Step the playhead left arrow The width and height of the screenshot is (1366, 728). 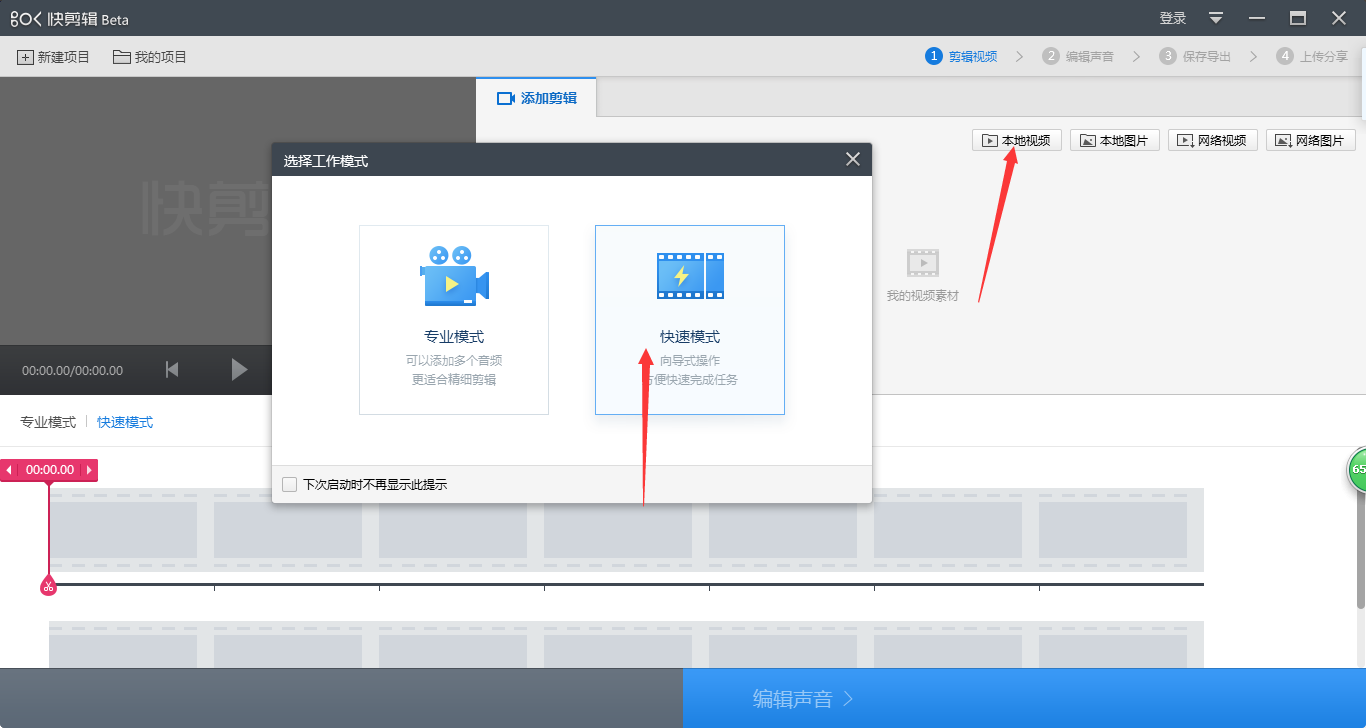tap(9, 470)
